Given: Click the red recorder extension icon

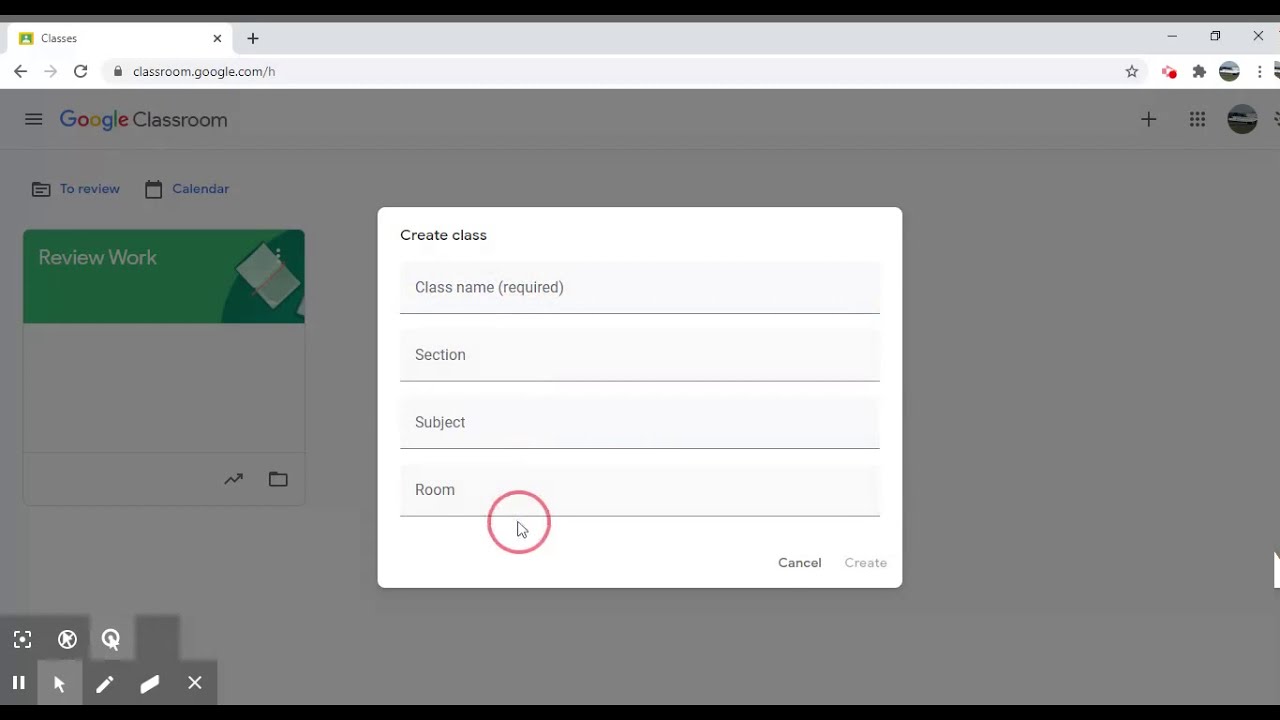Looking at the screenshot, I should click(1169, 71).
